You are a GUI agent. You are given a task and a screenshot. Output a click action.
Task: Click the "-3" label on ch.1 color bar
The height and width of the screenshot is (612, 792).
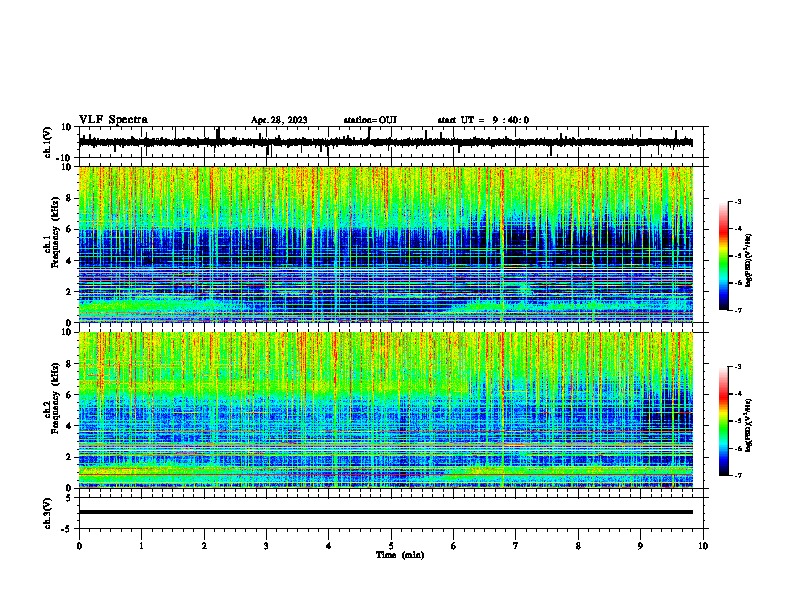coord(737,202)
